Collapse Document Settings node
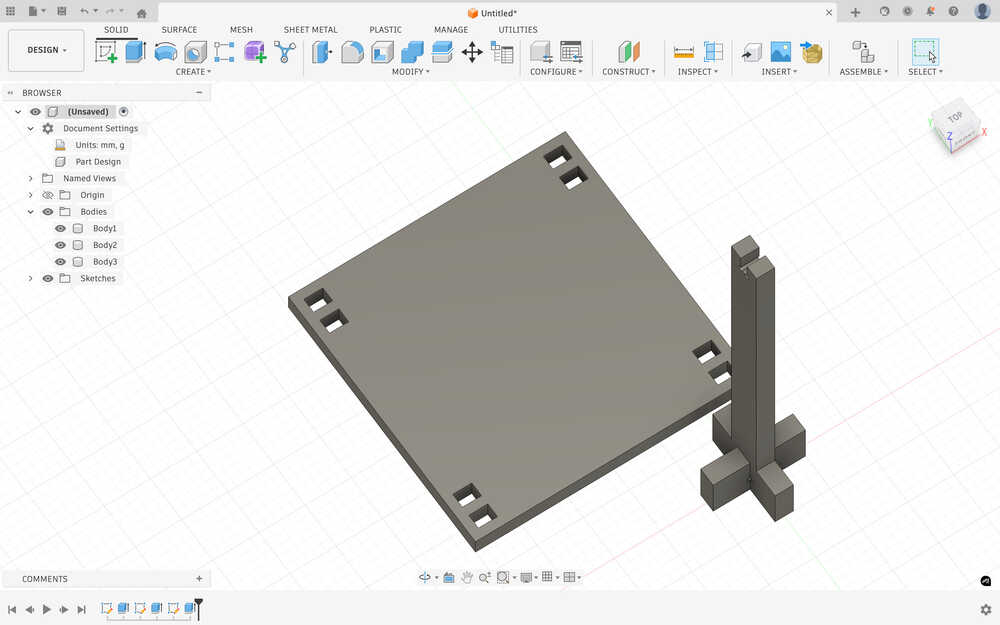Screen dimensions: 1000x625 [x=30, y=128]
